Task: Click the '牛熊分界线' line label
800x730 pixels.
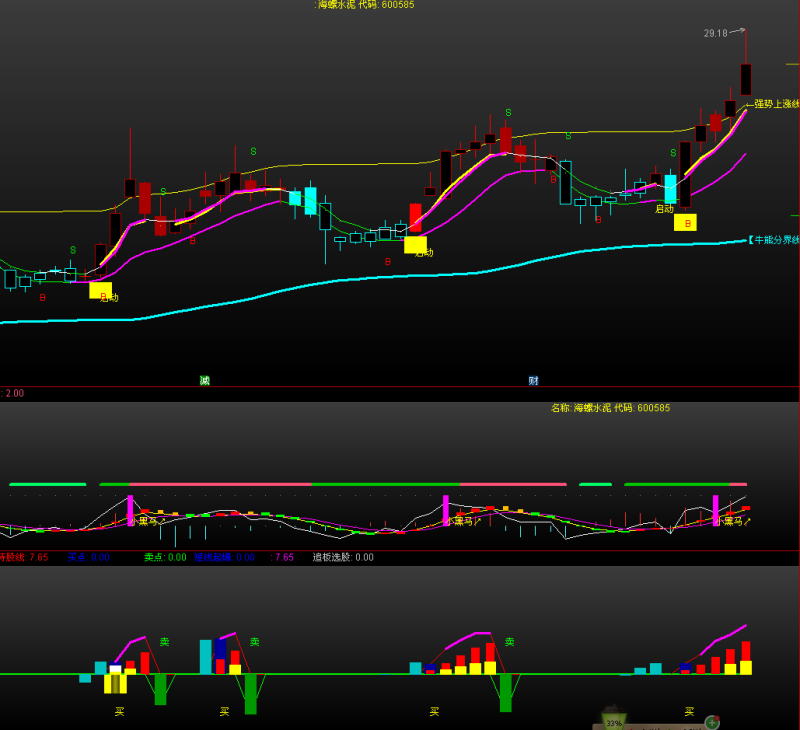Action: click(x=773, y=240)
